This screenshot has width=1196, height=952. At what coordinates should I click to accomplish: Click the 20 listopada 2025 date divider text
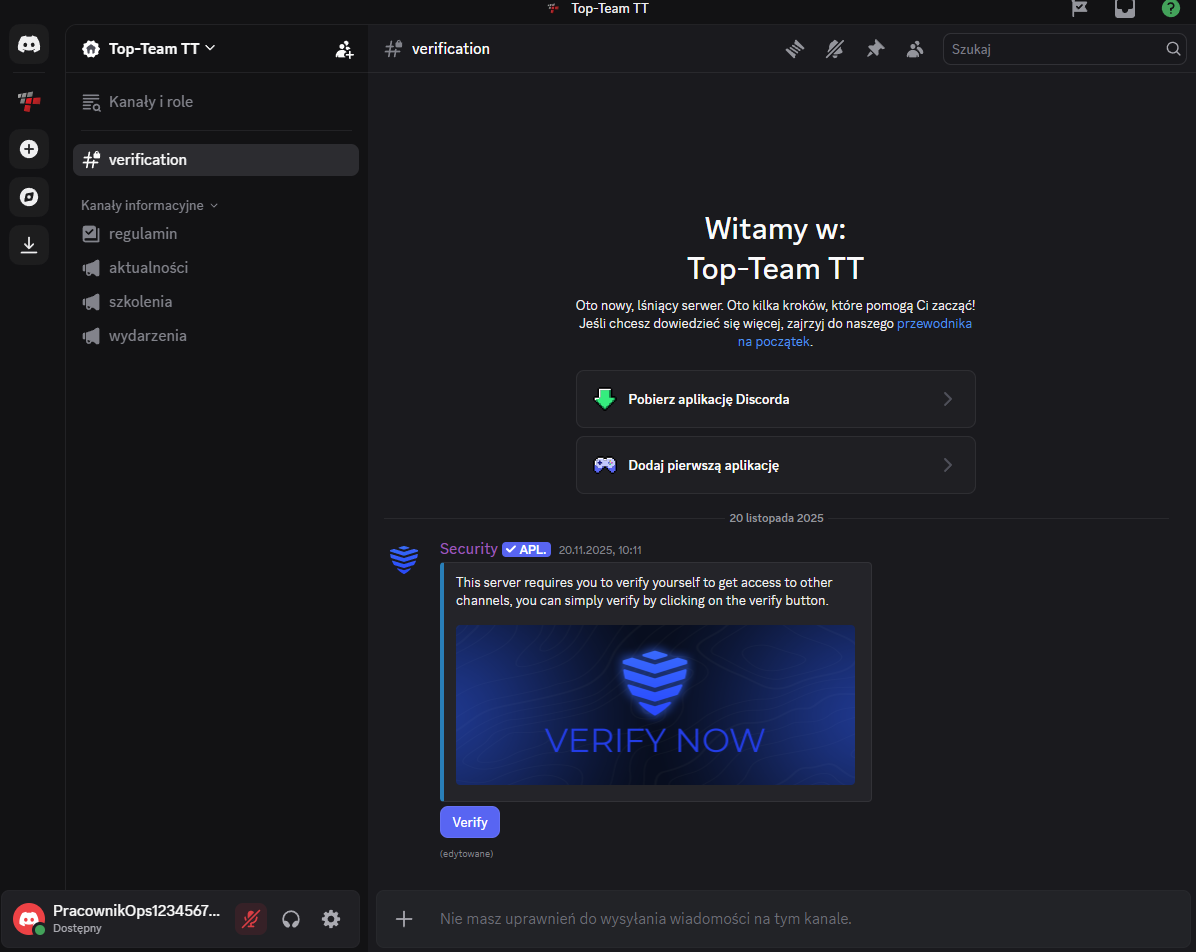point(776,518)
